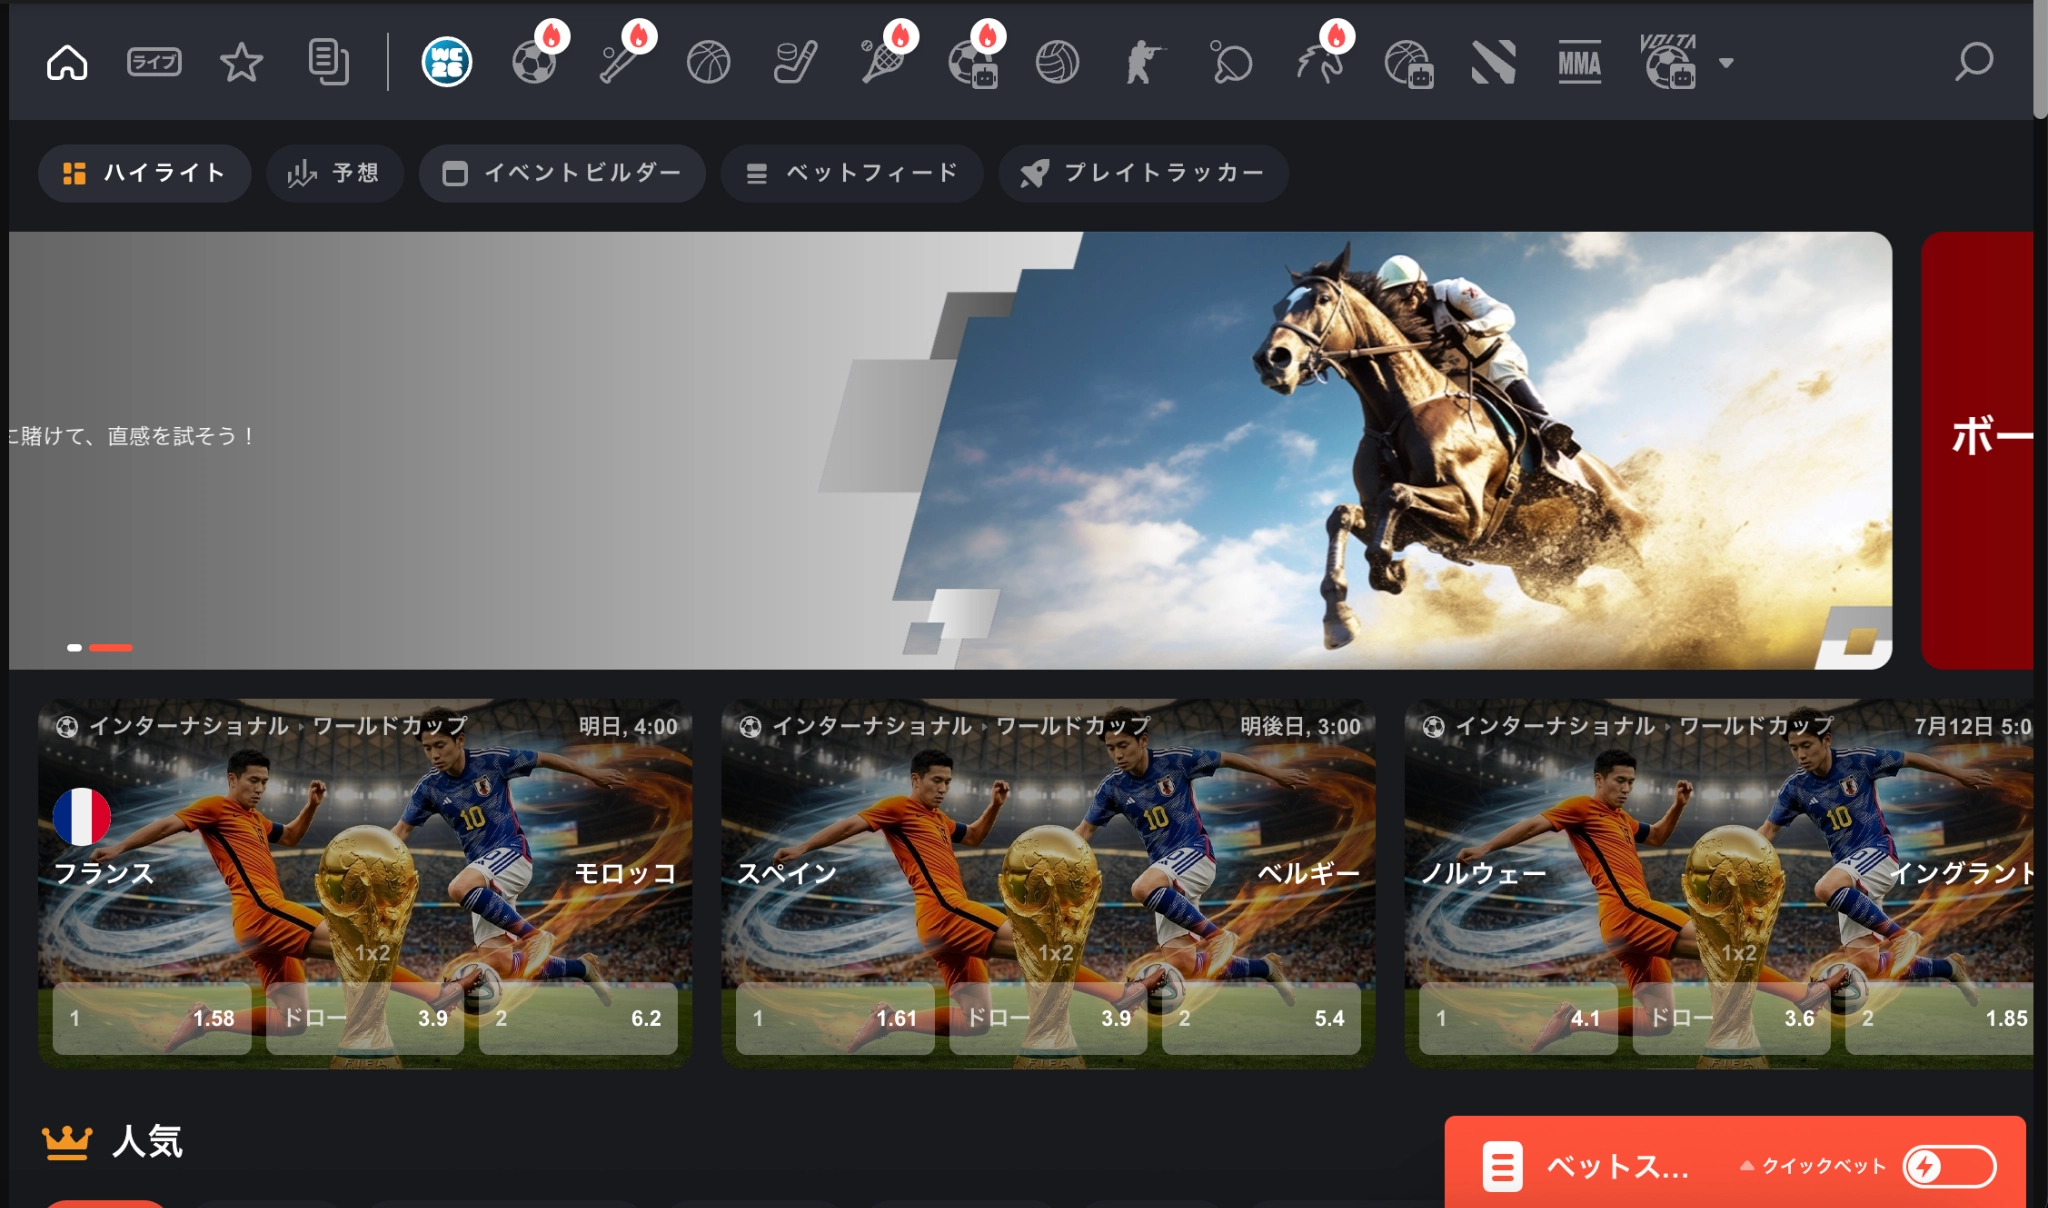Select the soccer ball sport icon
The image size is (2048, 1208).
click(x=534, y=62)
